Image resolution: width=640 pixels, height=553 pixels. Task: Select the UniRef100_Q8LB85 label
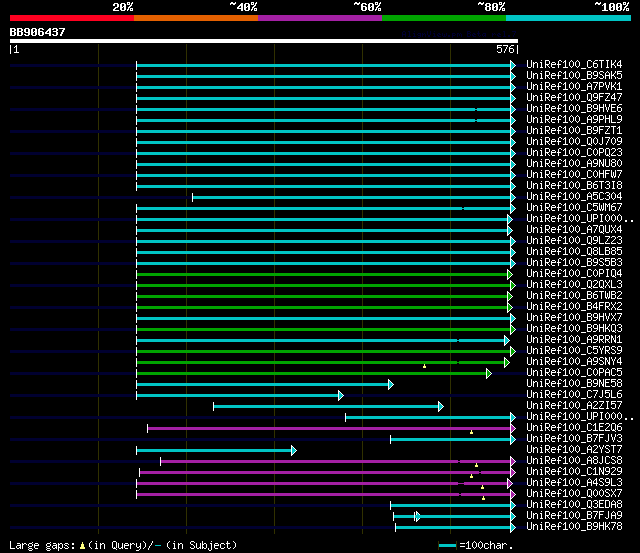click(574, 252)
